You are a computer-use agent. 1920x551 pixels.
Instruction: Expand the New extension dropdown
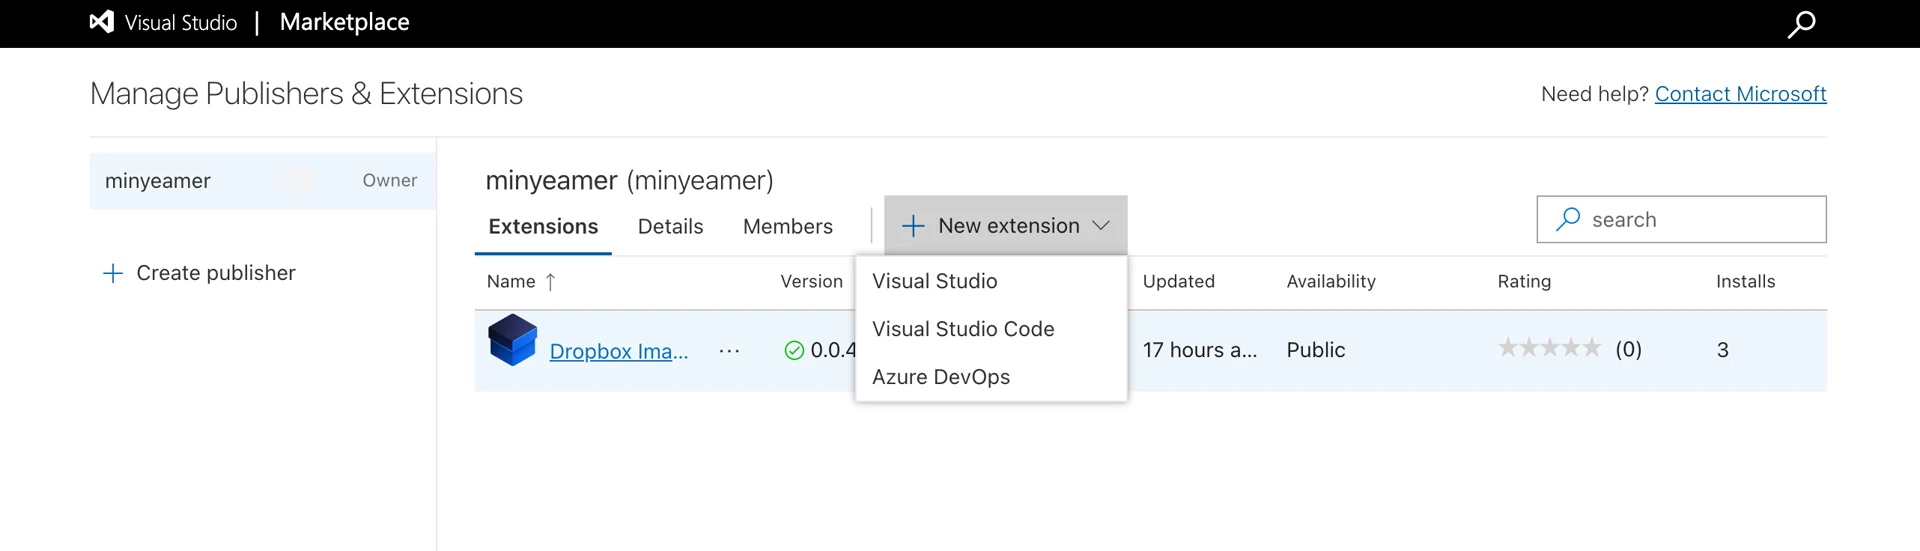1005,226
